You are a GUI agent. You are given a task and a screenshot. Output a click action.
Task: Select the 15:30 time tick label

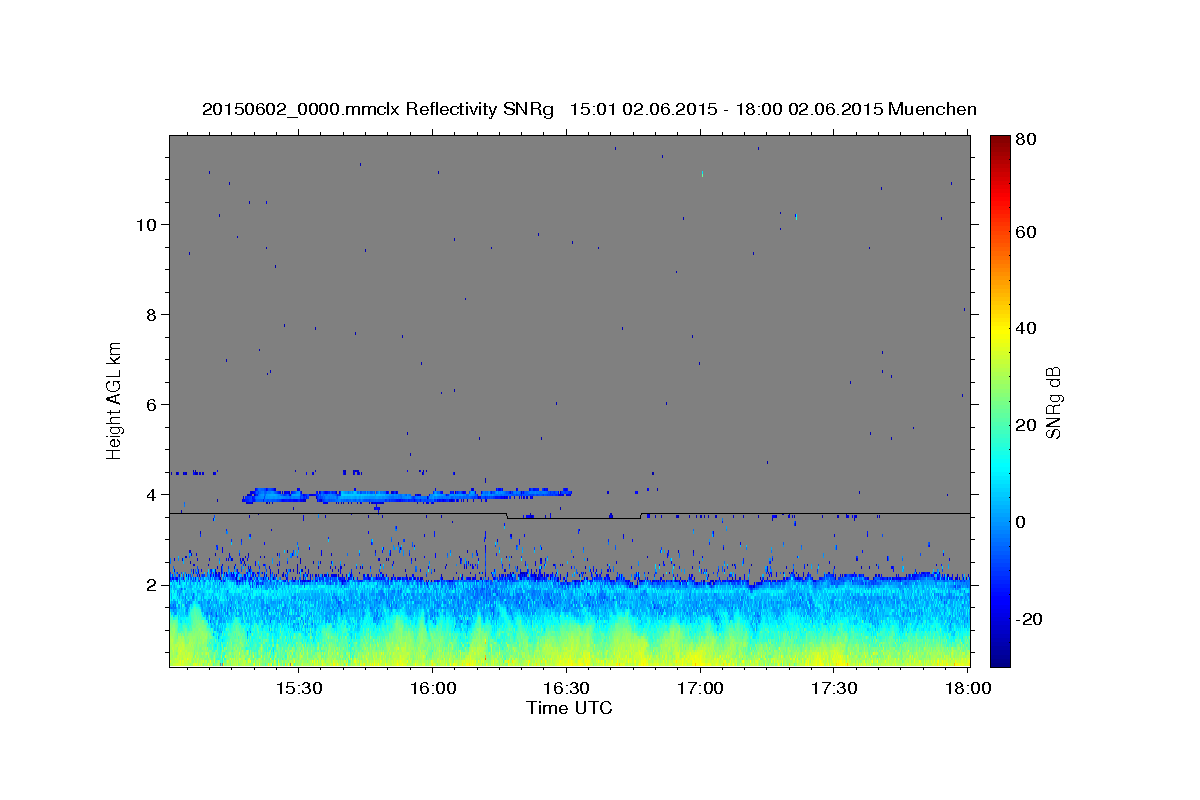298,688
